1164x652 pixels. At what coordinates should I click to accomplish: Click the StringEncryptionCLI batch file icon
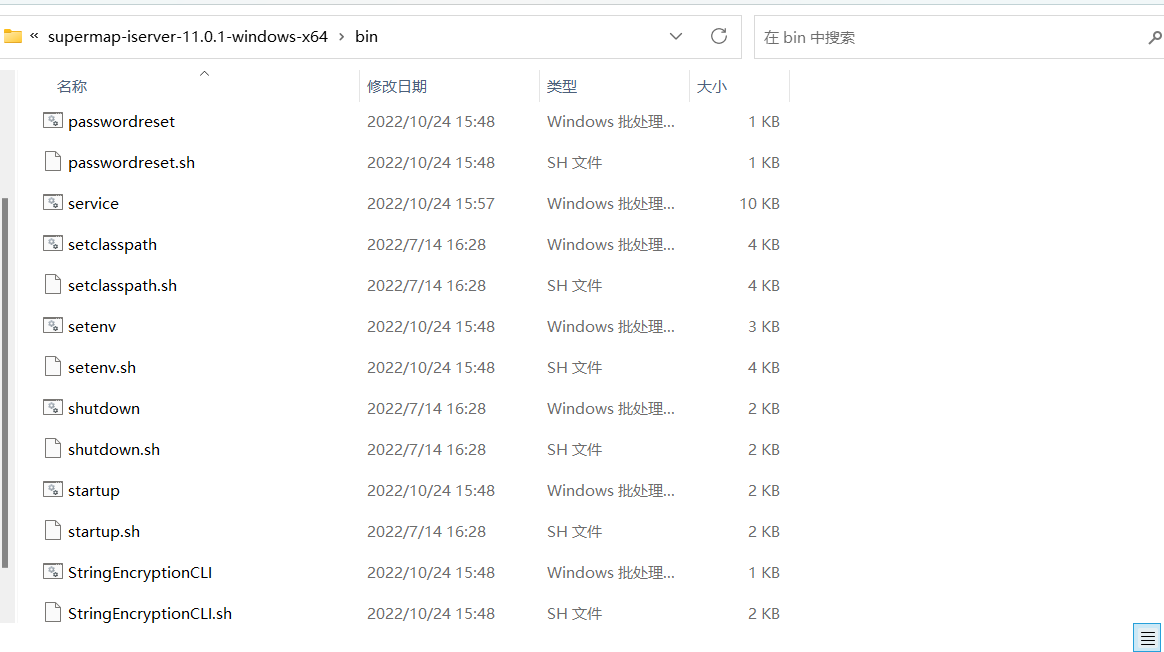point(53,571)
